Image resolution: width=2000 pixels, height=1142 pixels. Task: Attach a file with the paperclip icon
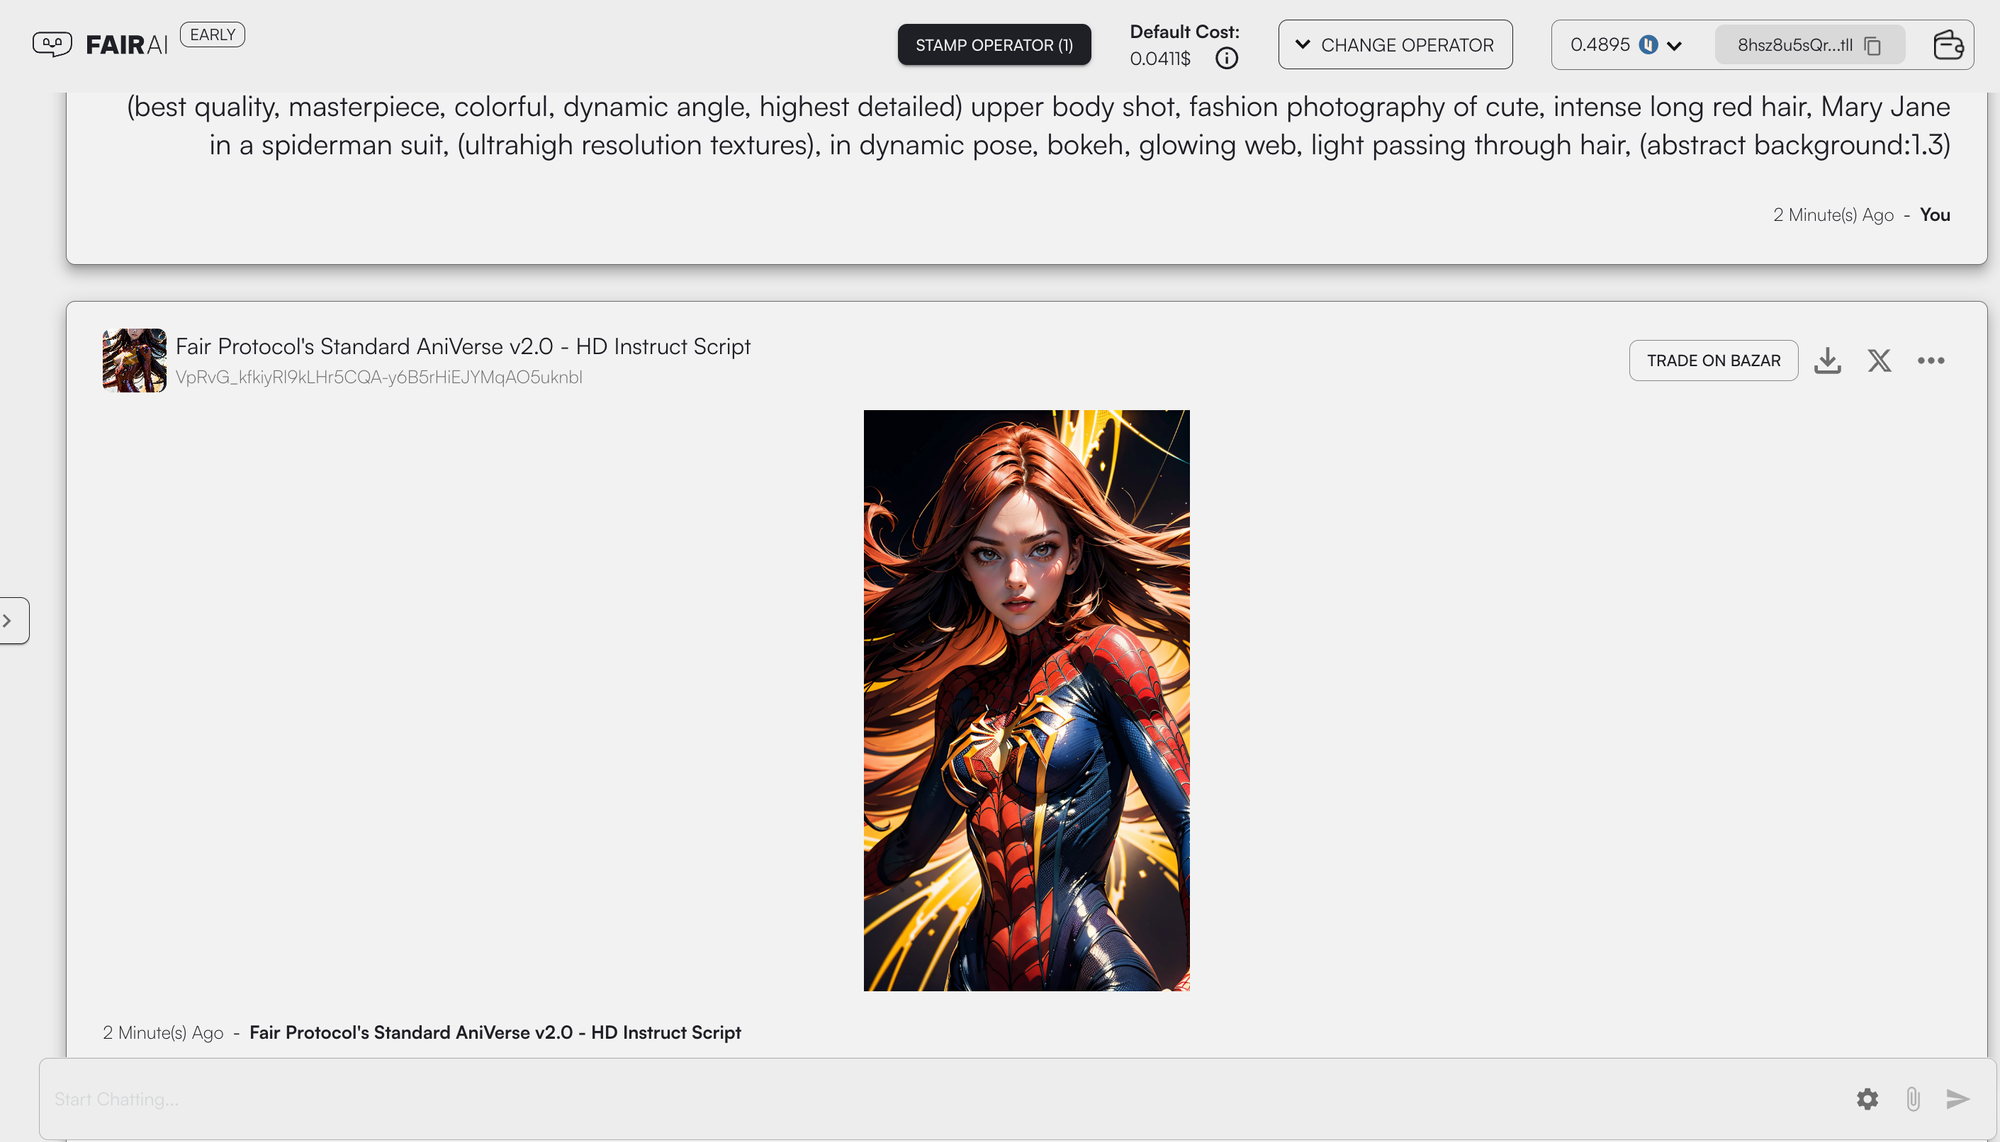pyautogui.click(x=1913, y=1099)
